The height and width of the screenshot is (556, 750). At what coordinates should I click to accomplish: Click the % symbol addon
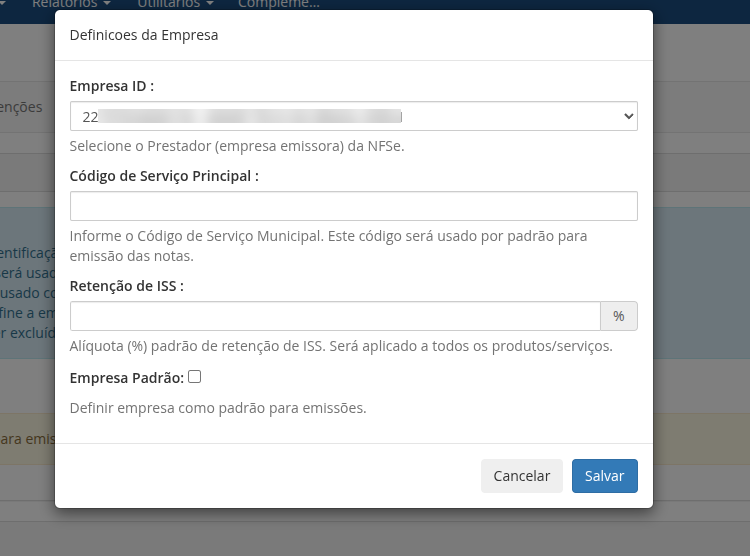pyautogui.click(x=619, y=316)
